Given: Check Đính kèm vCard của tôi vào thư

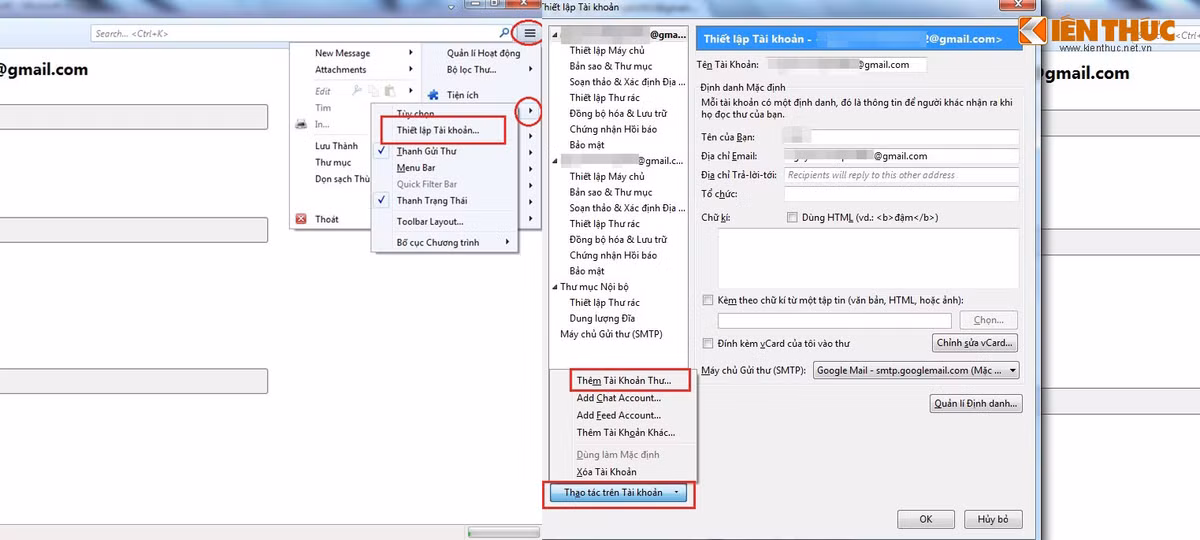Looking at the screenshot, I should tap(708, 343).
